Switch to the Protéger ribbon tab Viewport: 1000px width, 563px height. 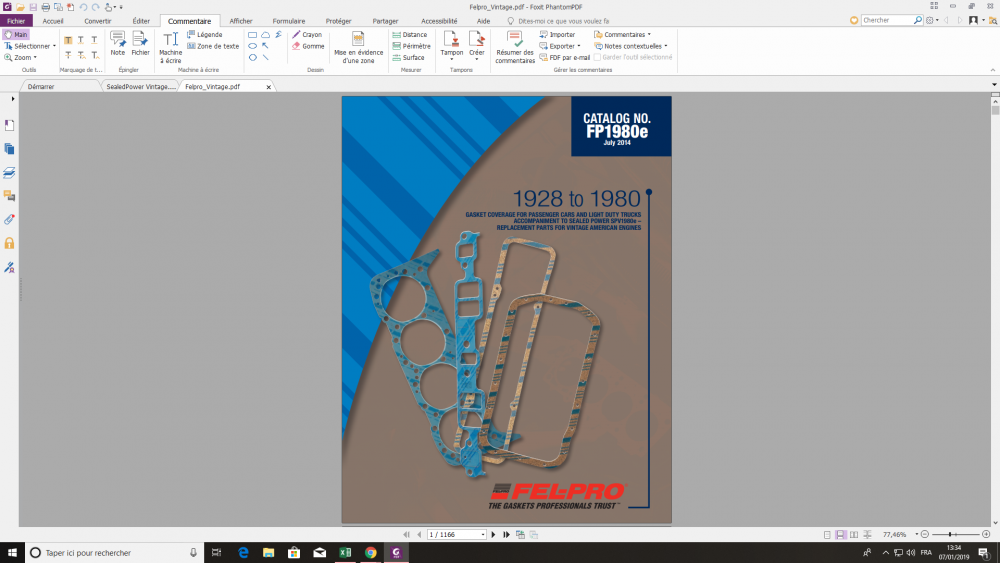pyautogui.click(x=338, y=21)
